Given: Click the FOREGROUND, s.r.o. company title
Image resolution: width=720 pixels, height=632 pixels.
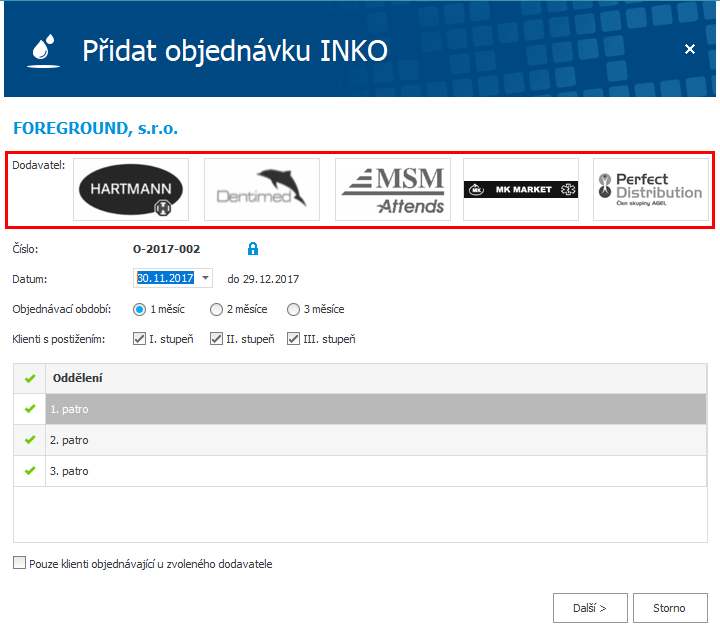Looking at the screenshot, I should point(96,128).
